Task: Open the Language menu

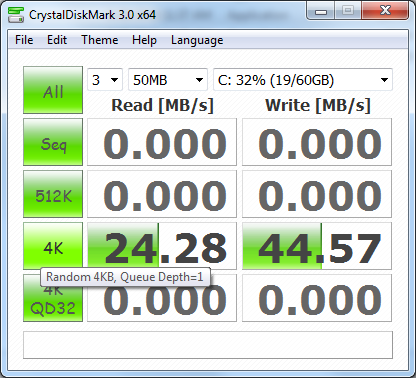Action: click(197, 40)
